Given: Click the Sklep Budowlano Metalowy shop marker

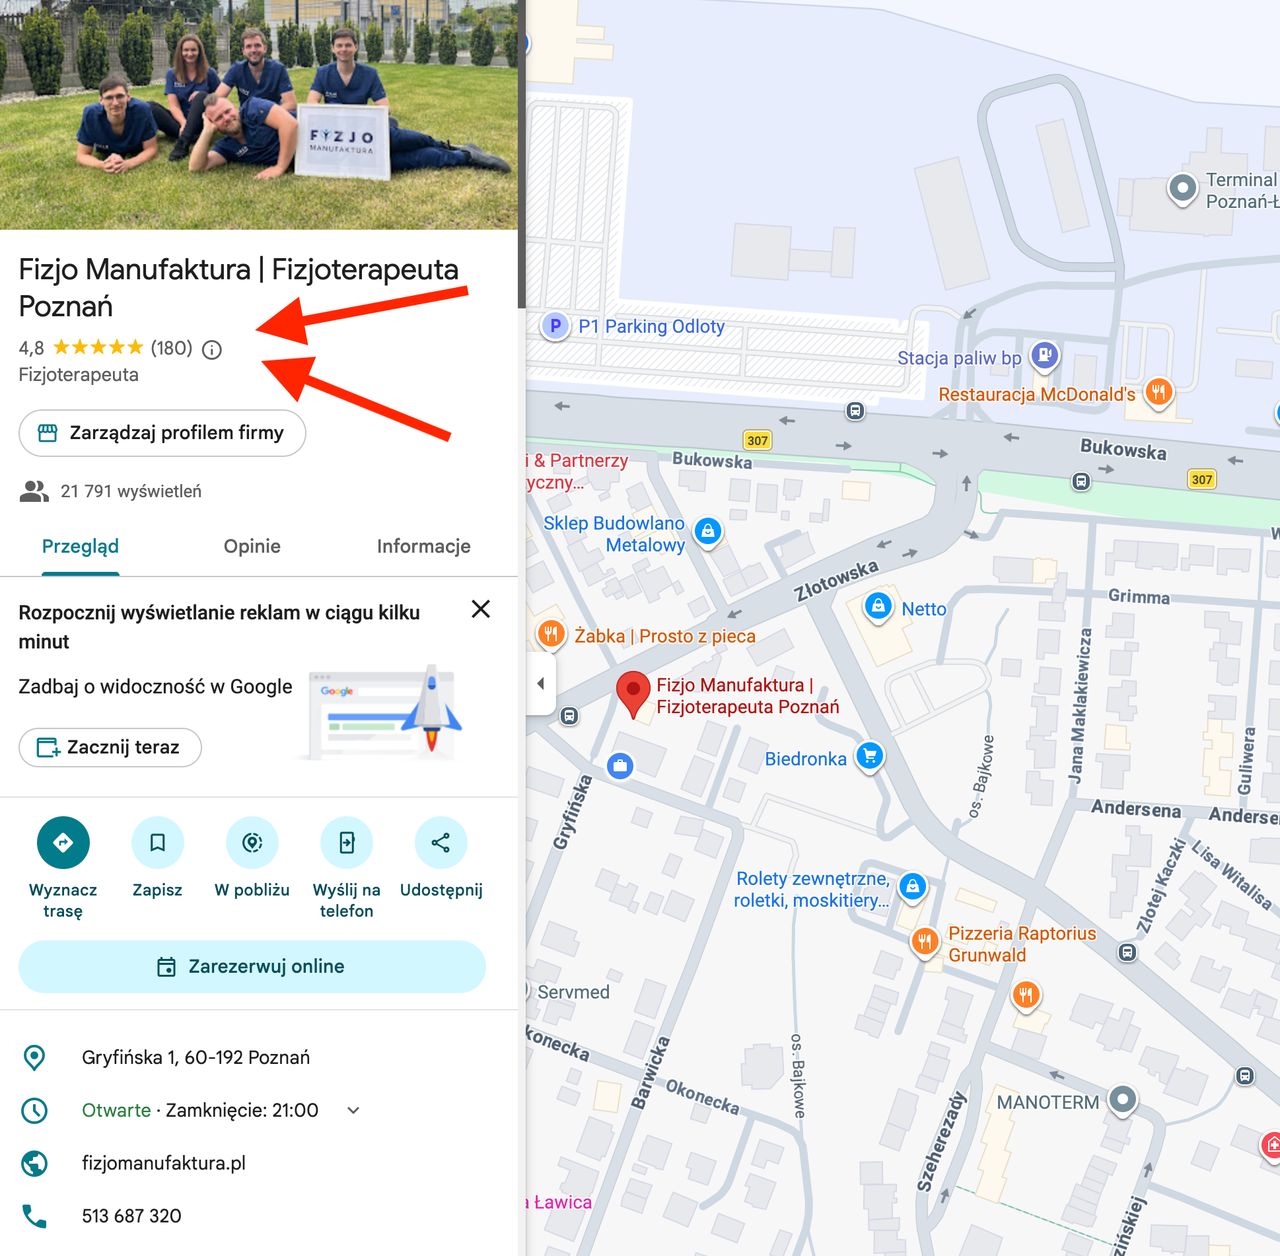Looking at the screenshot, I should tap(708, 532).
